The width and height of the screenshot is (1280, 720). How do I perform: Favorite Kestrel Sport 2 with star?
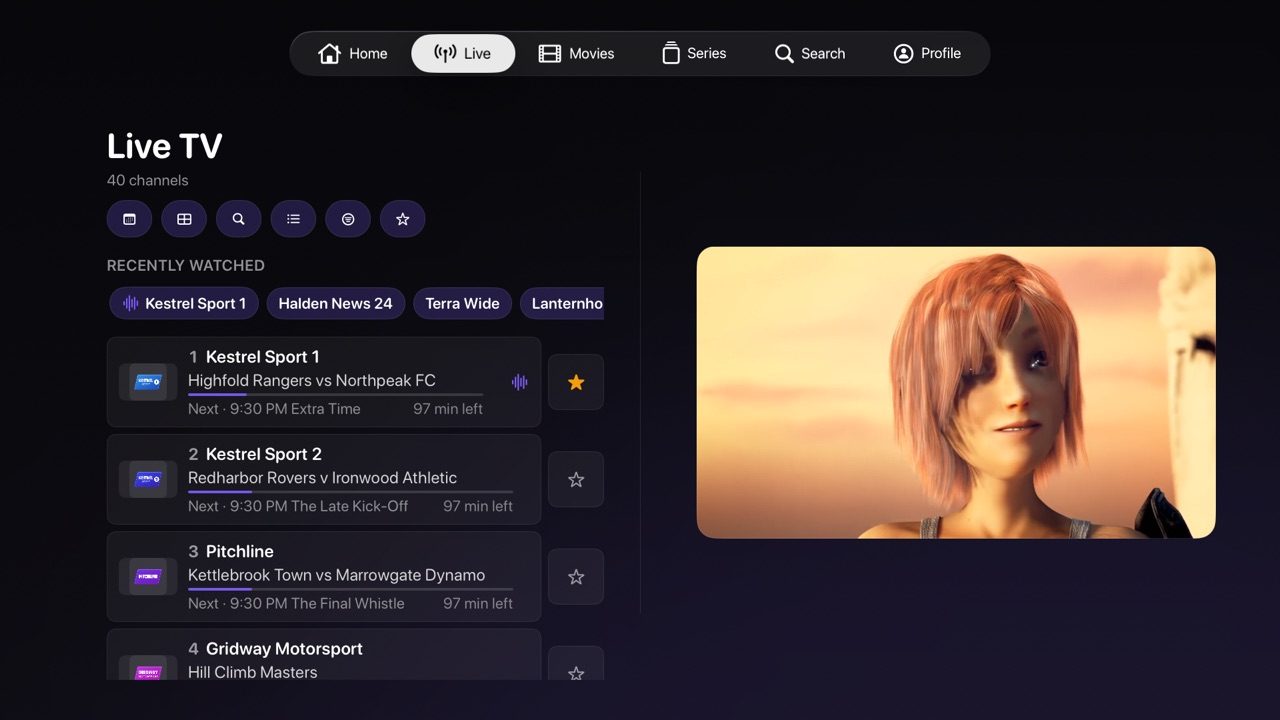576,480
